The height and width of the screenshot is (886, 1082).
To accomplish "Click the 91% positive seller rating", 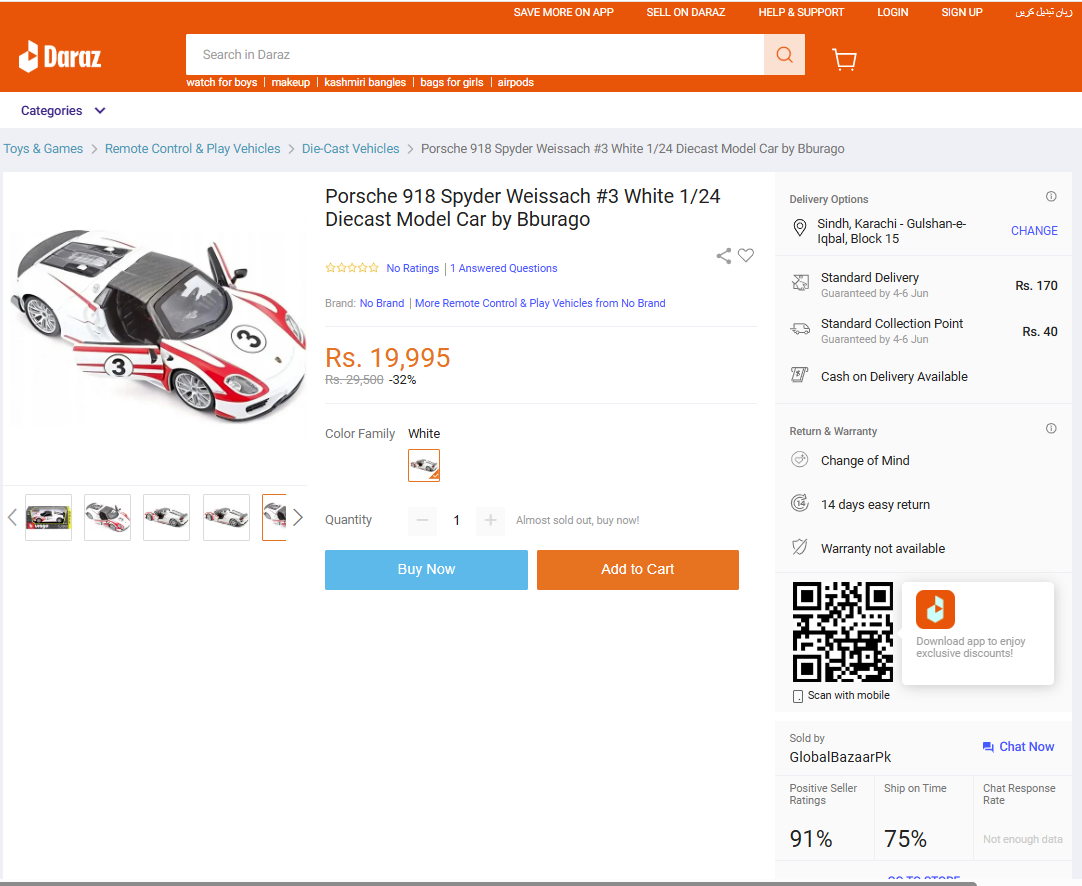I will pyautogui.click(x=811, y=839).
